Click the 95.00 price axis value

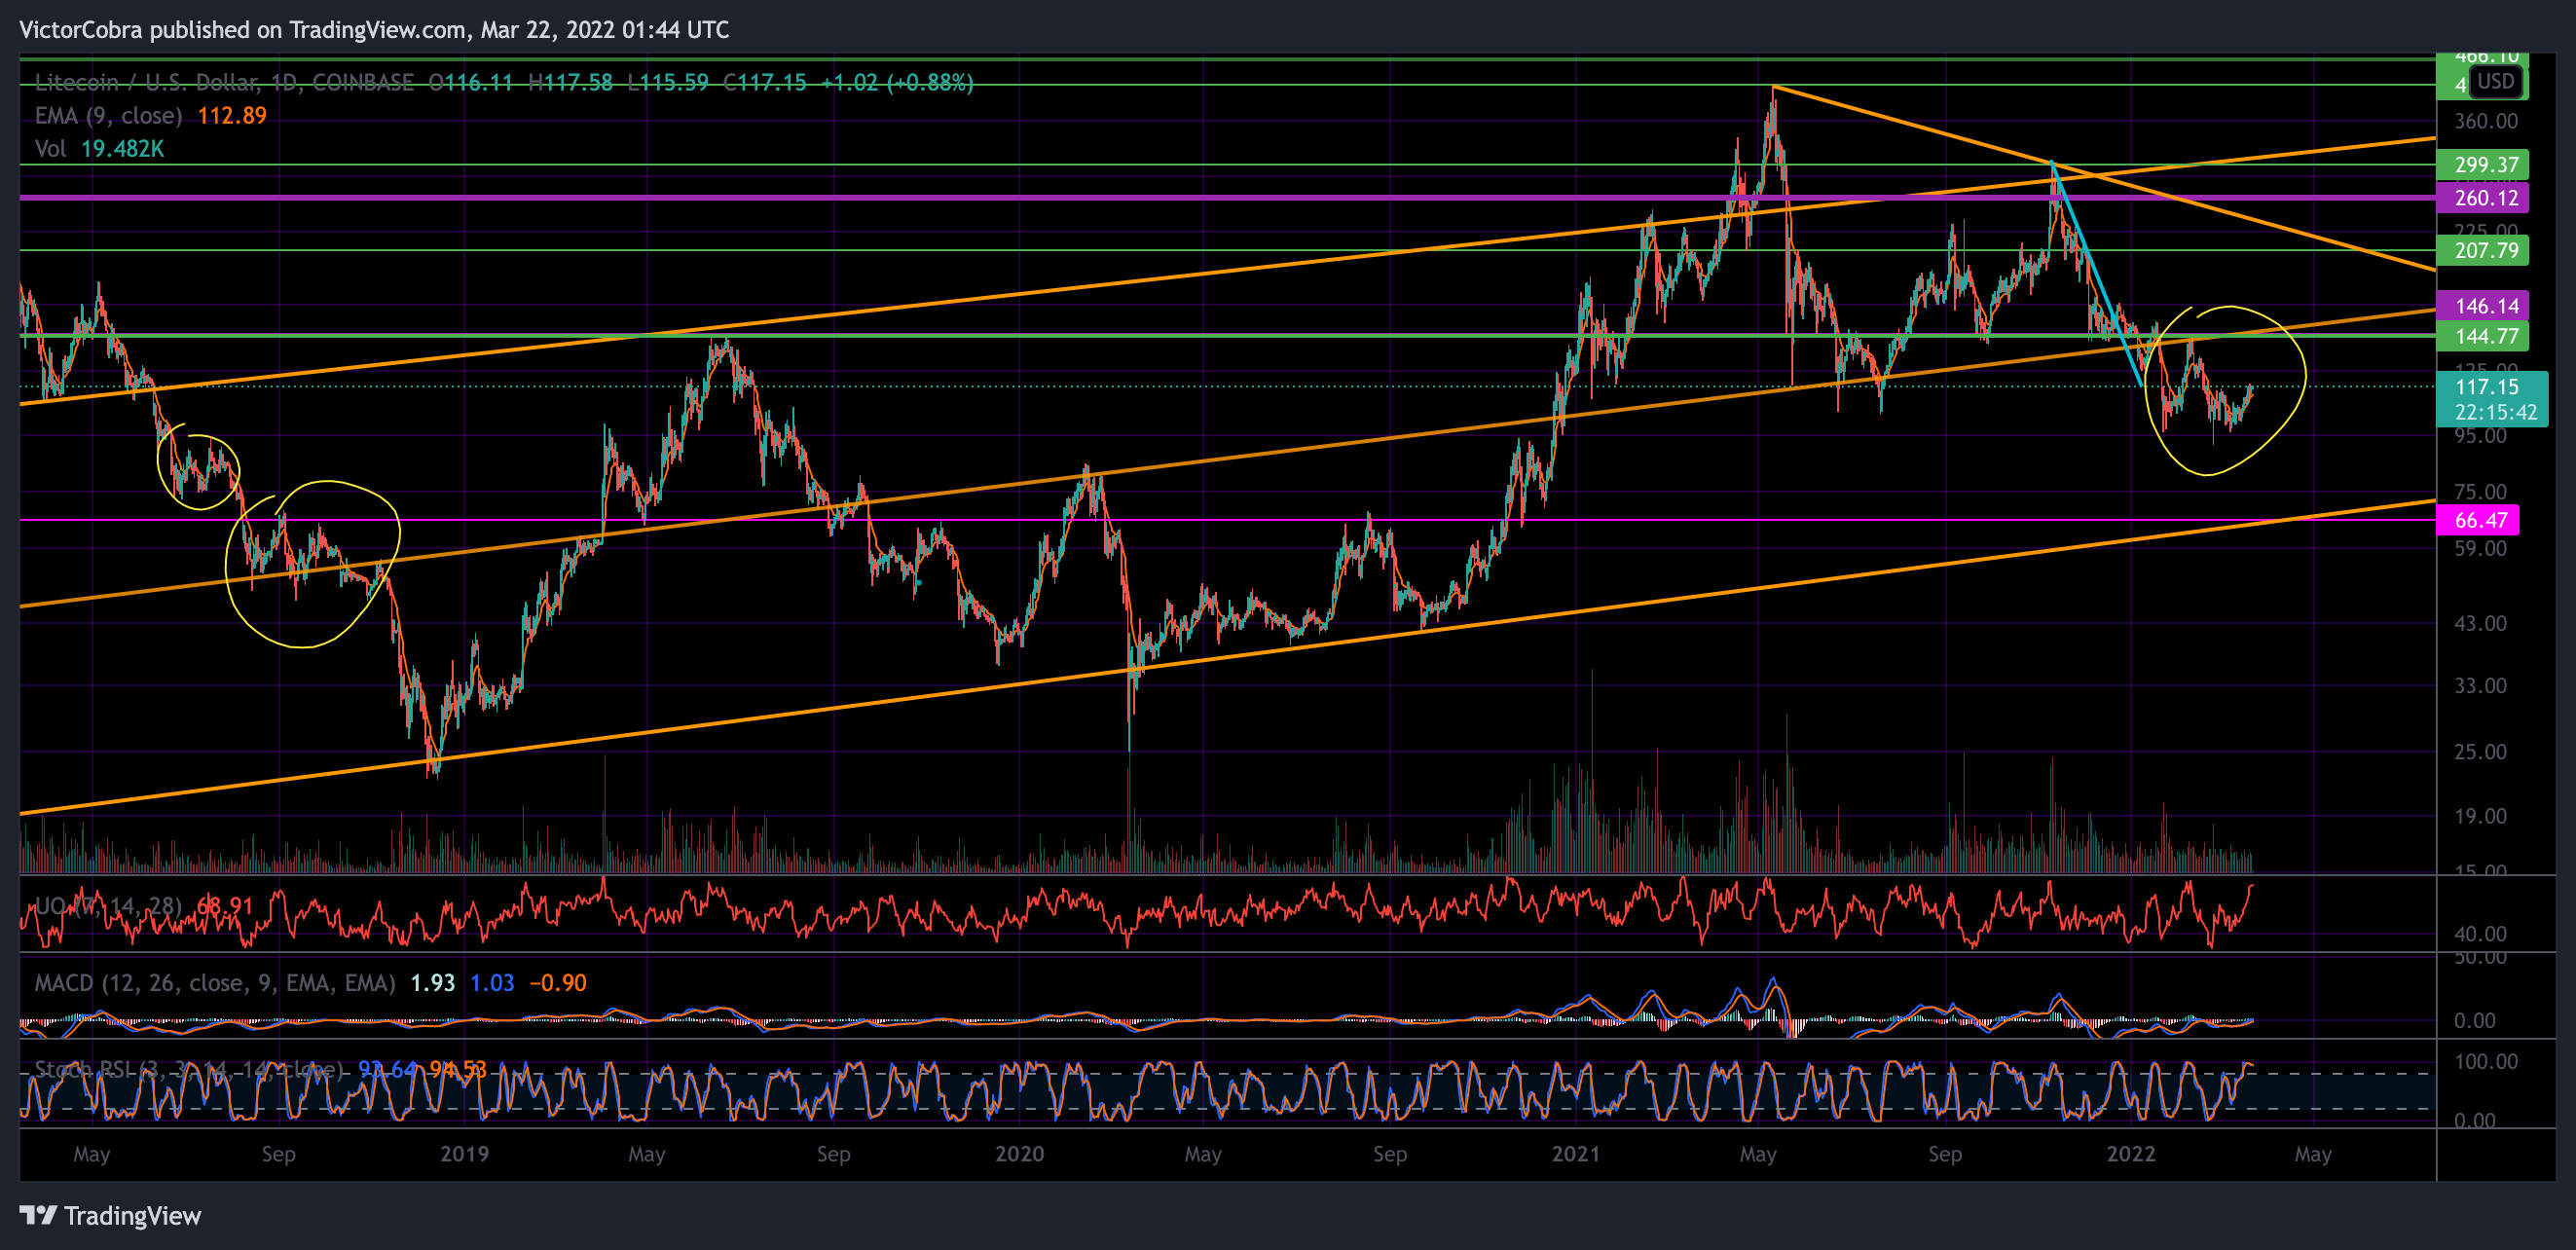click(x=2480, y=436)
